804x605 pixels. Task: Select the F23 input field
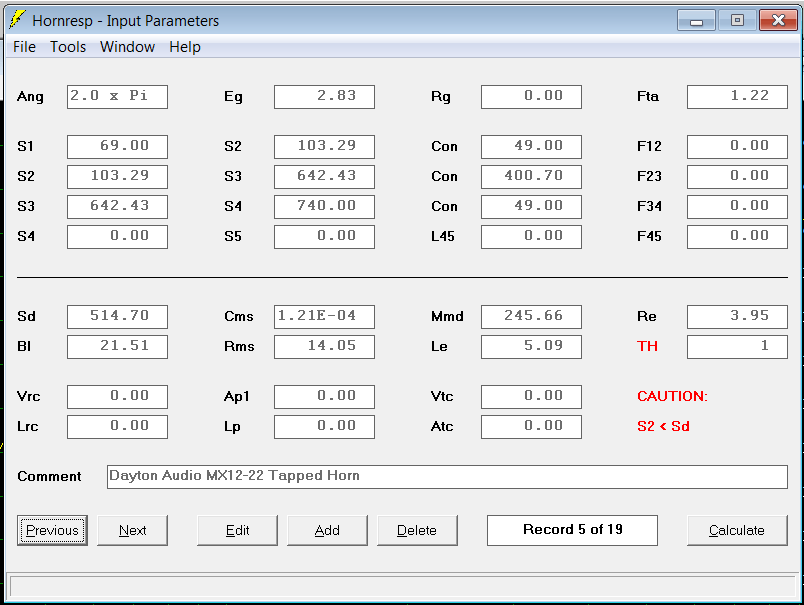pyautogui.click(x=737, y=177)
